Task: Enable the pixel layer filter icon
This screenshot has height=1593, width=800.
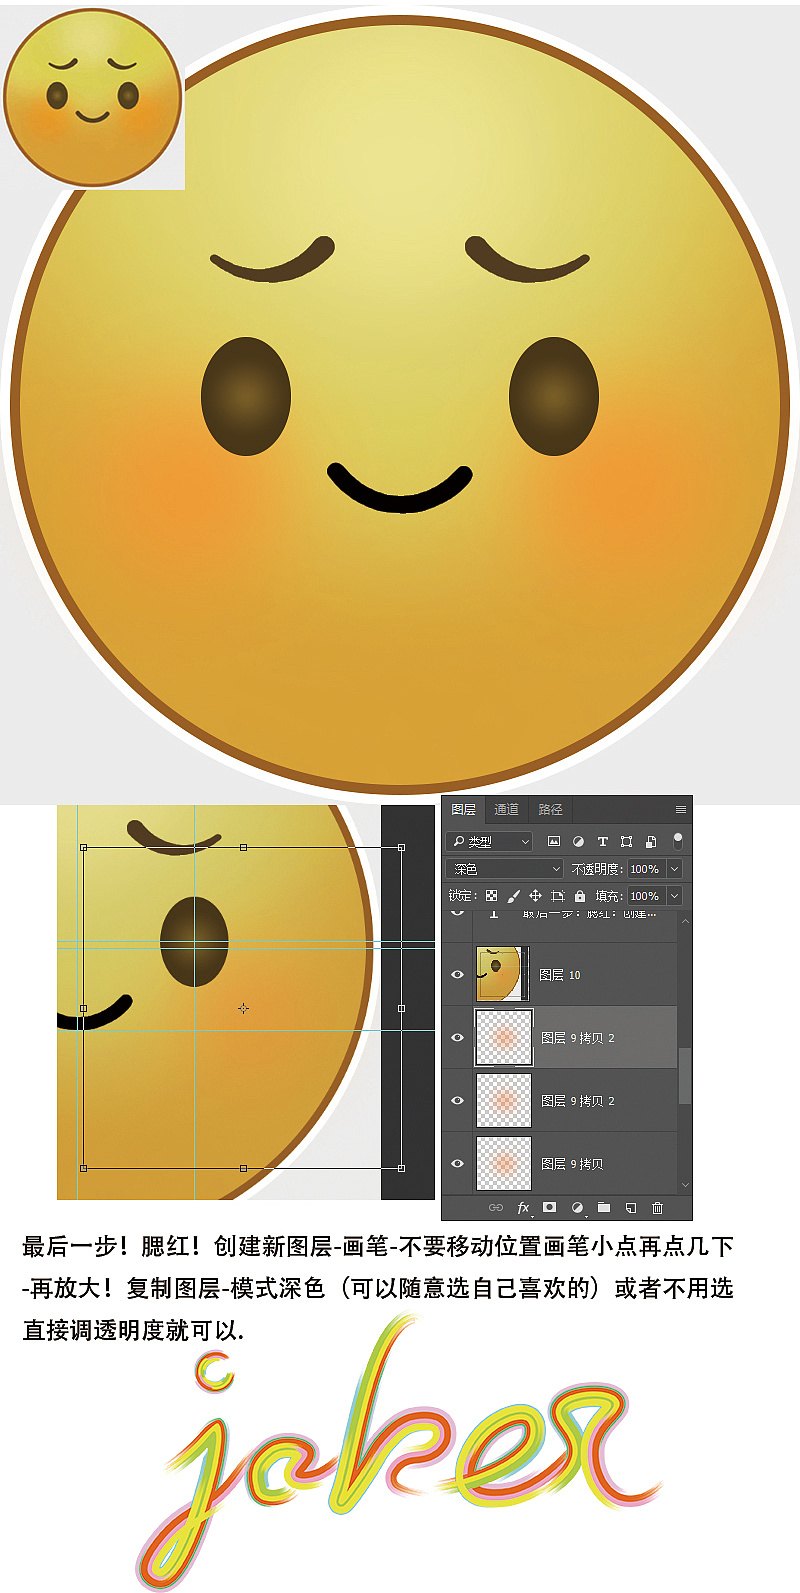Action: click(x=554, y=842)
